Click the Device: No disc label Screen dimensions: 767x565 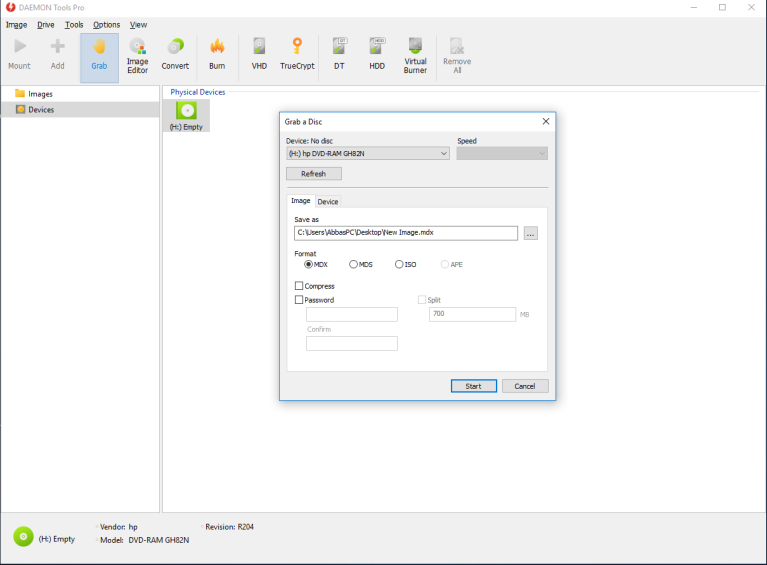pos(309,141)
